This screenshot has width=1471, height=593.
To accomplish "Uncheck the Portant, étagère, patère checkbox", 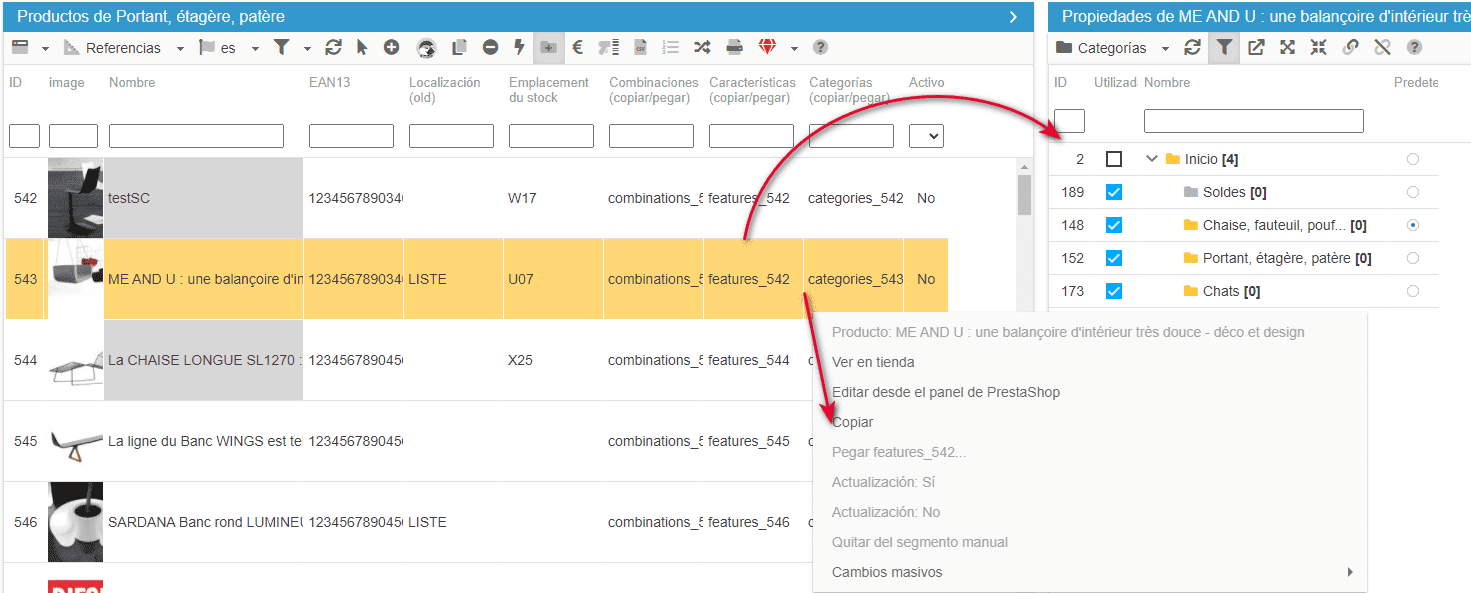I will [1114, 258].
